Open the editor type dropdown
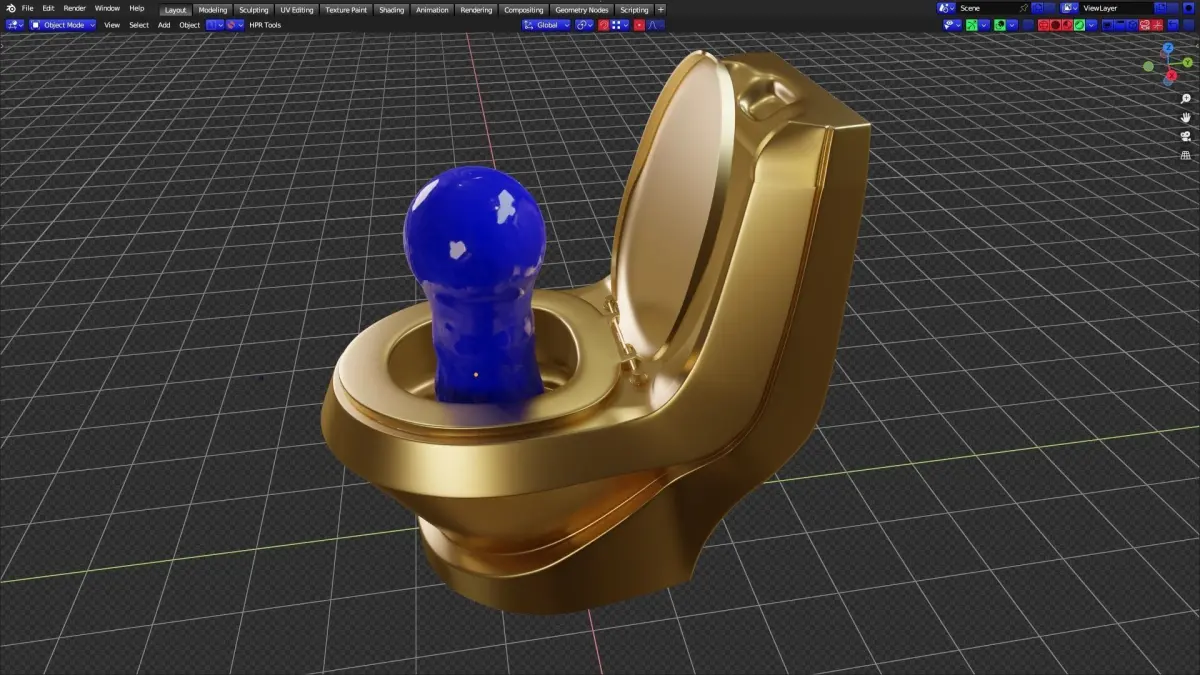The width and height of the screenshot is (1200, 675). point(15,25)
